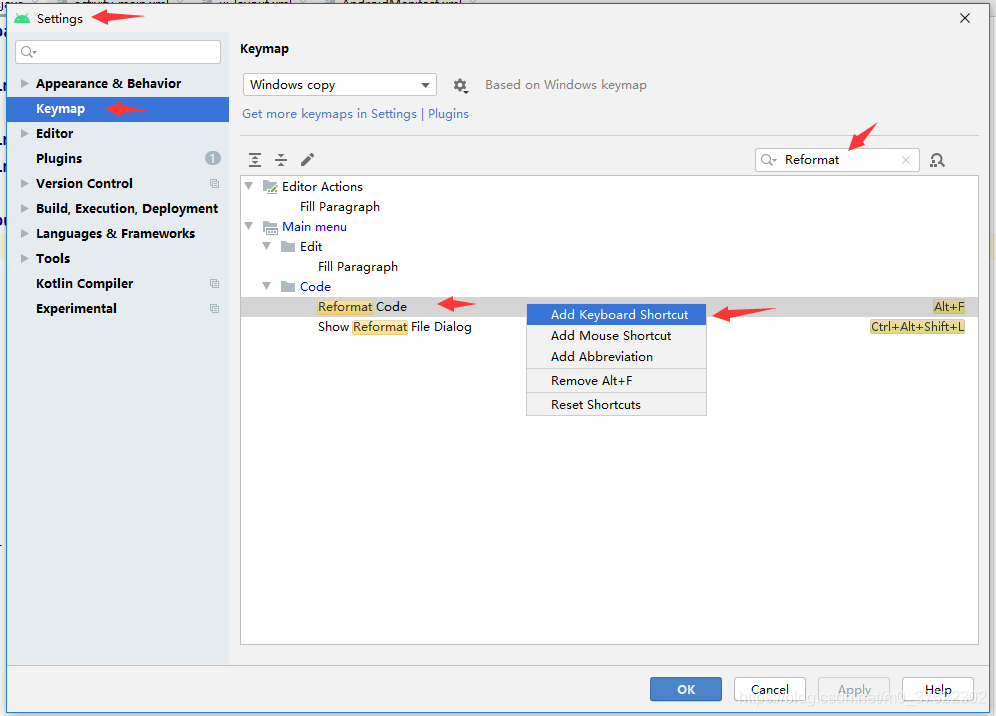Click the Editor Actions folder icon
Viewport: 996px width, 716px height.
coord(270,186)
